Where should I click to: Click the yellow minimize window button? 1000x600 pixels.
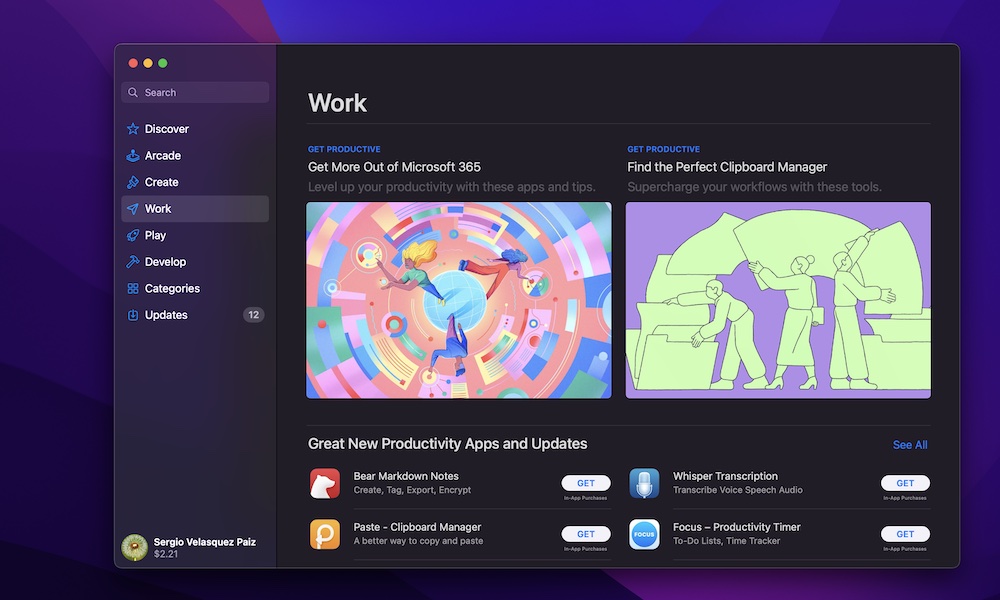(148, 63)
